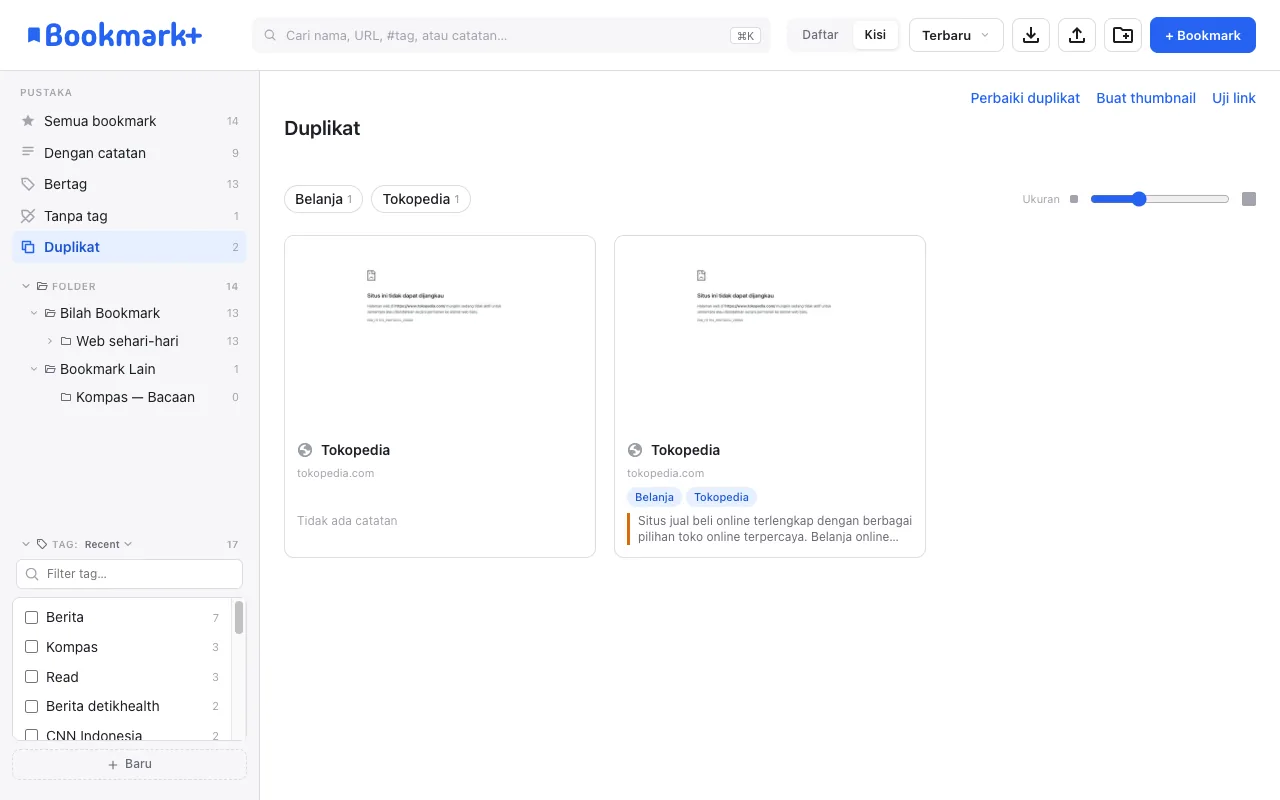Click the new folder icon button
The height and width of the screenshot is (800, 1280).
[1123, 35]
